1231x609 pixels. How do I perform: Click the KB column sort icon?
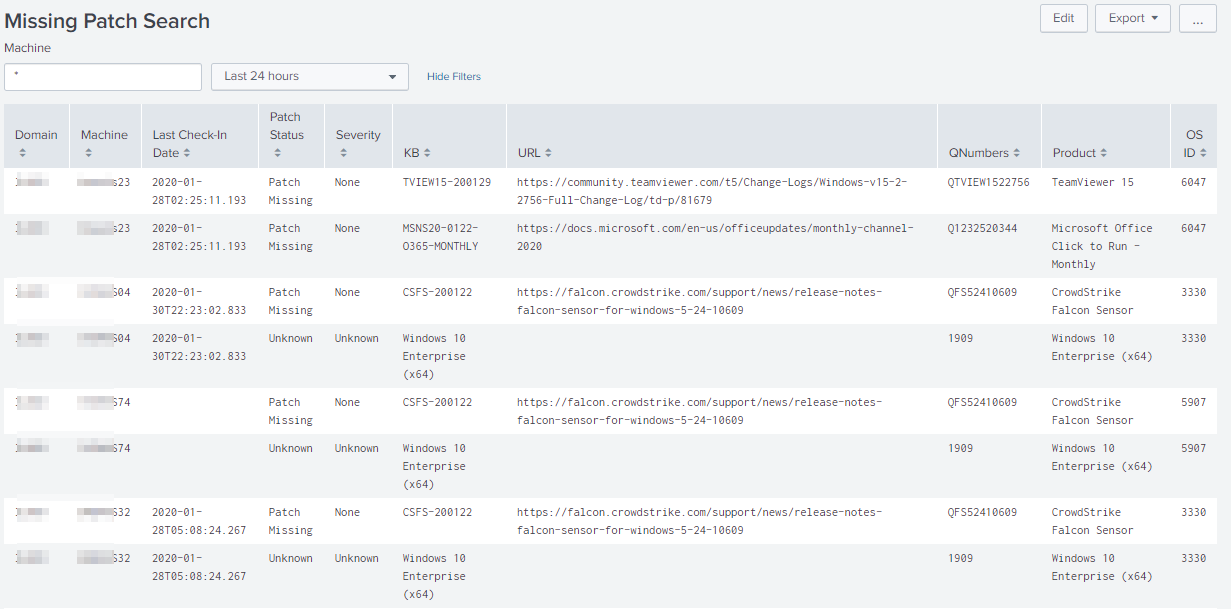(427, 153)
